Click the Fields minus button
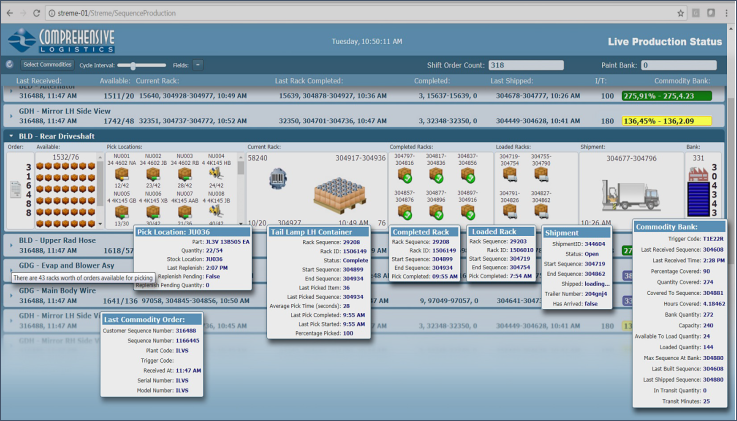Image resolution: width=737 pixels, height=421 pixels. pos(198,65)
